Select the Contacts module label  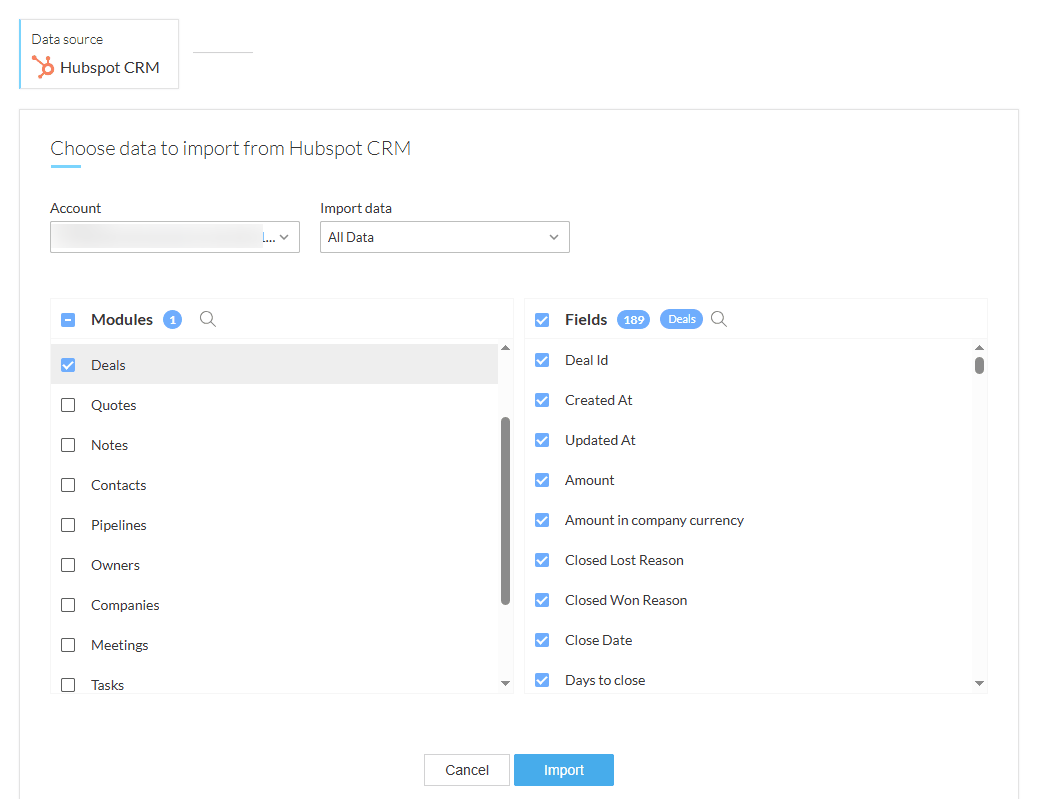tap(118, 485)
